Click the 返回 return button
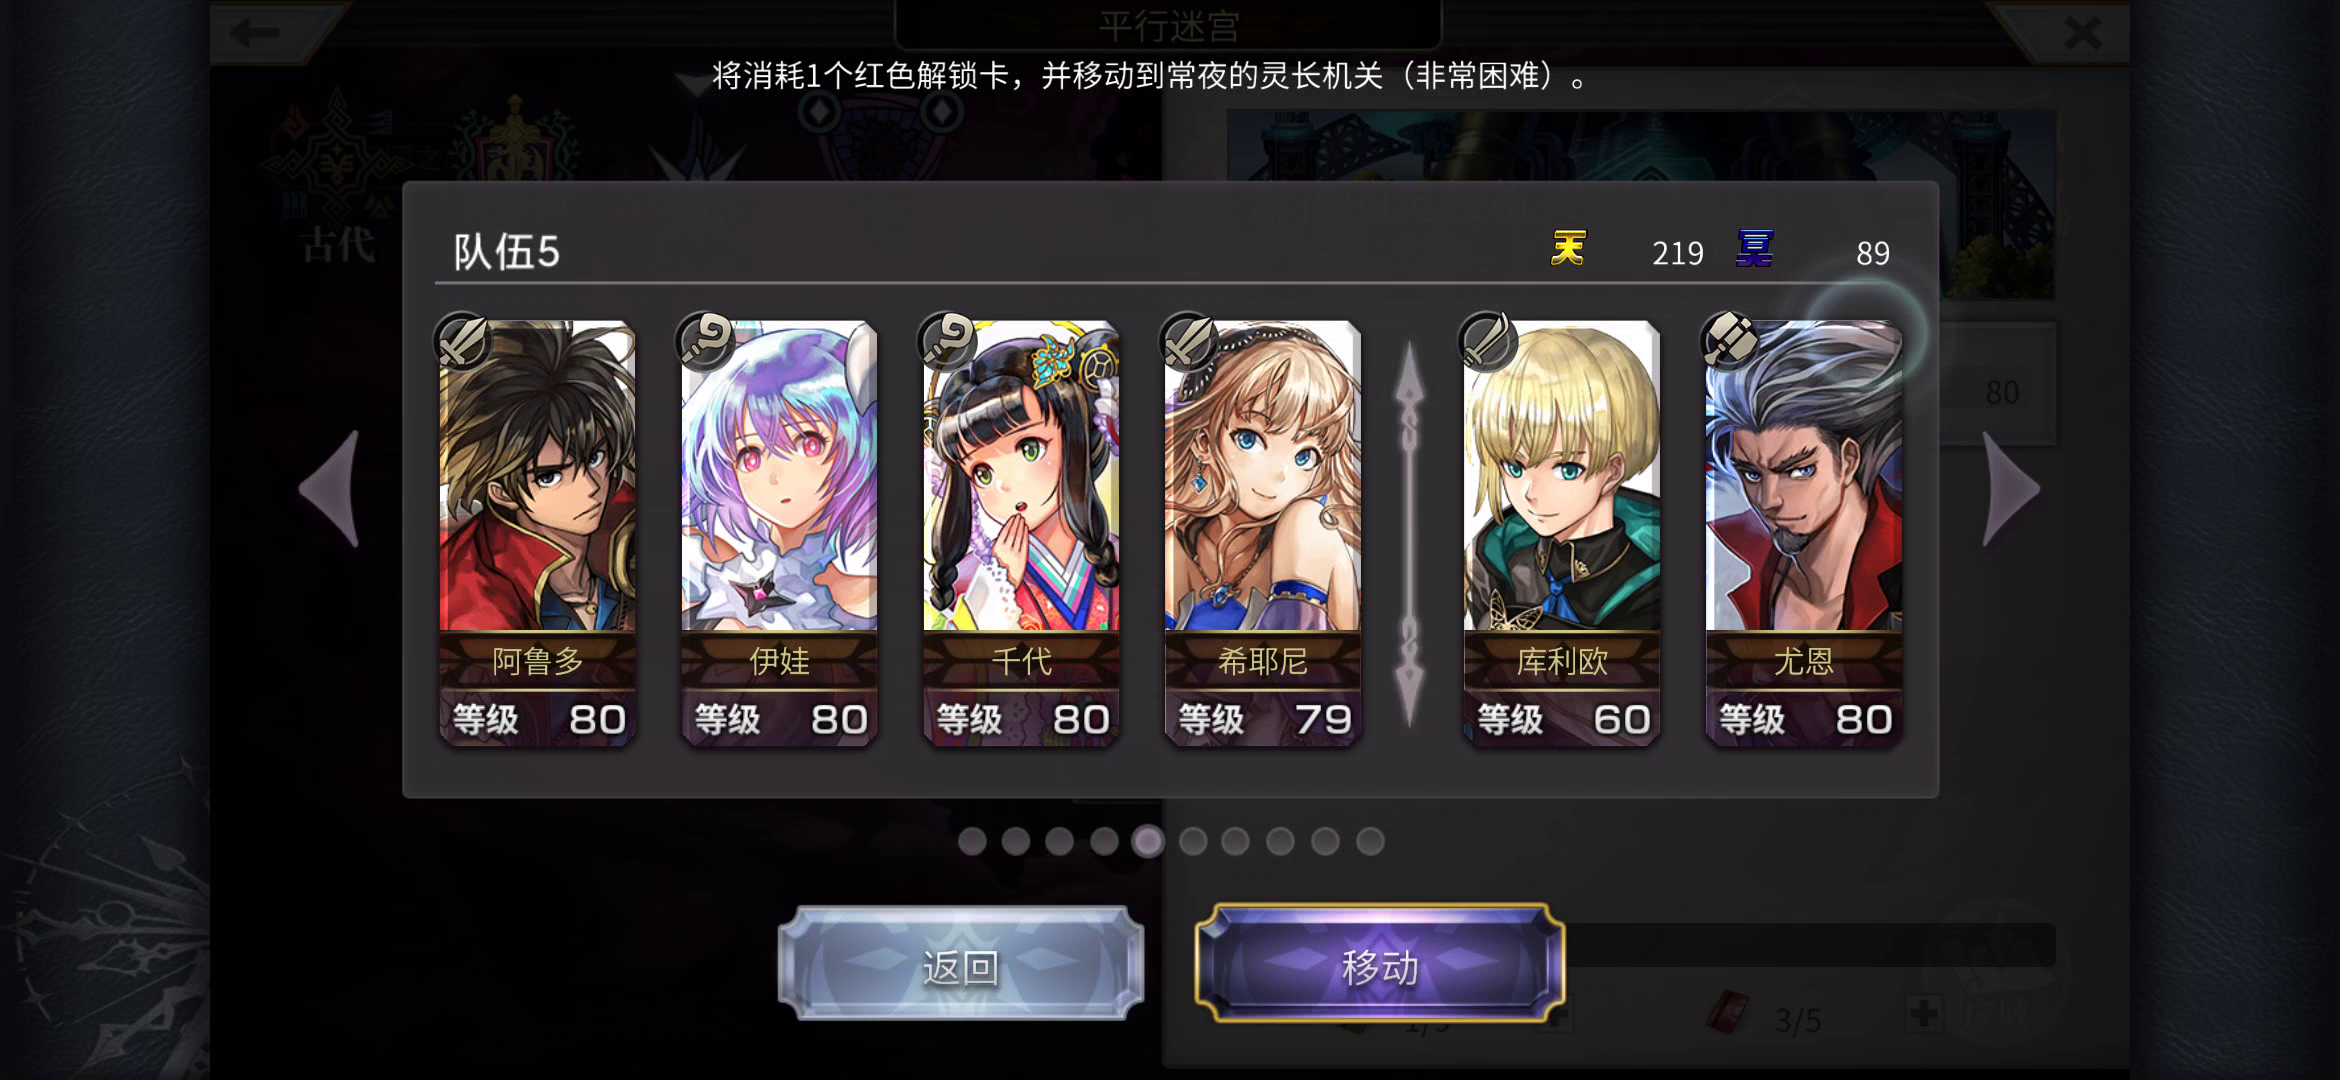Screen dimensions: 2340x1080 pos(961,965)
